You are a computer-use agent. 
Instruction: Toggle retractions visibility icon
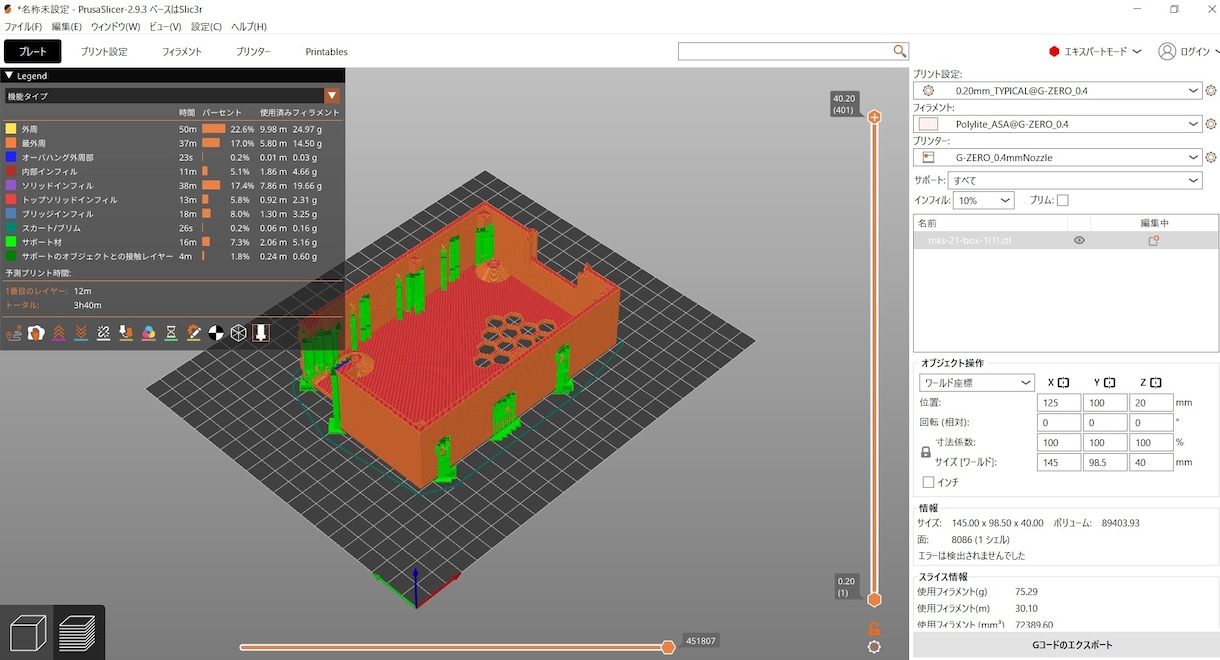(59, 333)
